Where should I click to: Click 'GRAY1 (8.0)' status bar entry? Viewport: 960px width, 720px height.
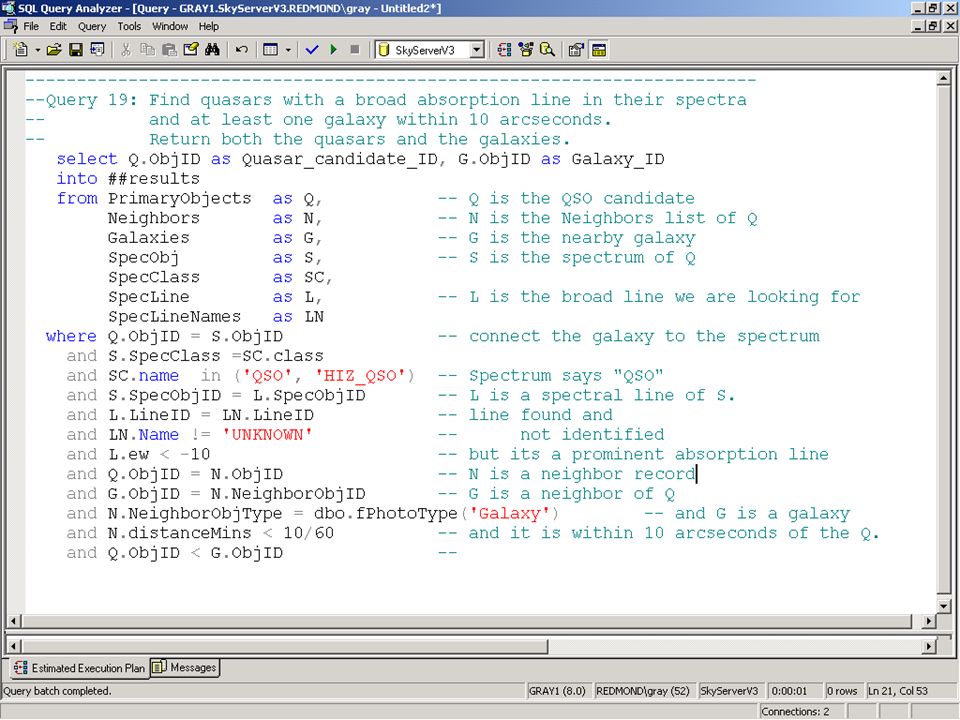pos(557,691)
